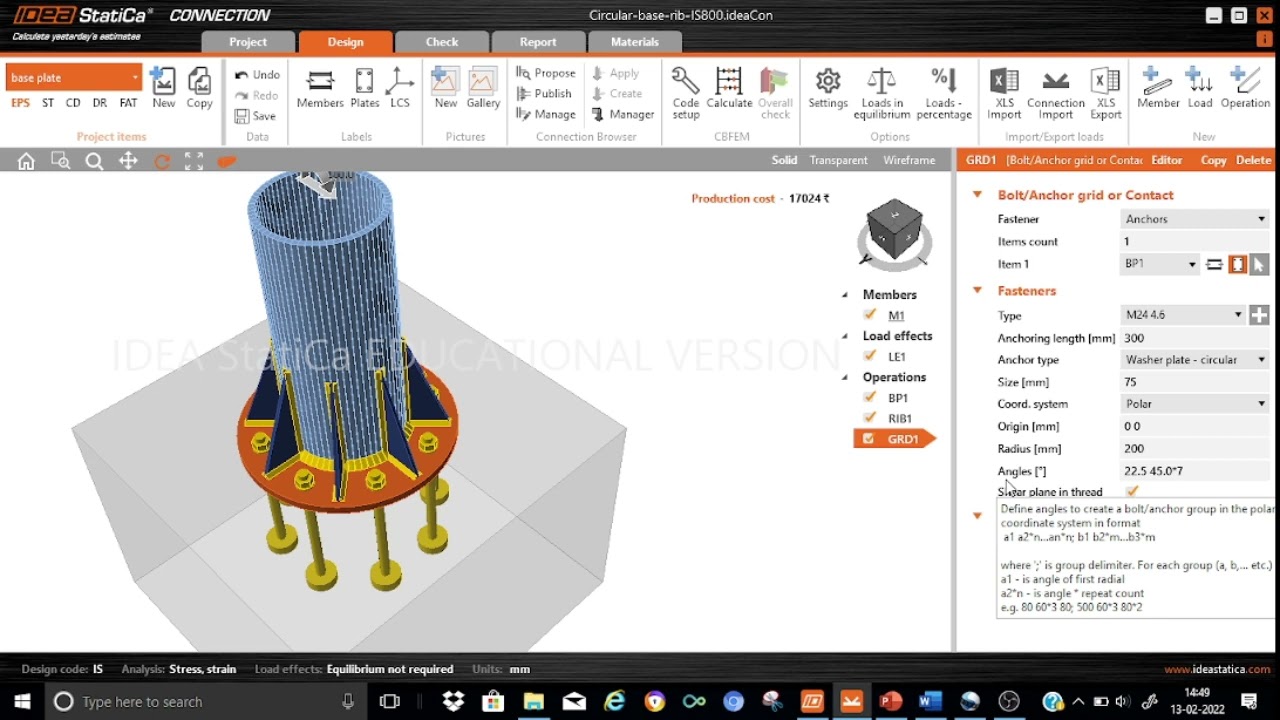Open the Fastener Anchors dropdown

[x=1195, y=219]
